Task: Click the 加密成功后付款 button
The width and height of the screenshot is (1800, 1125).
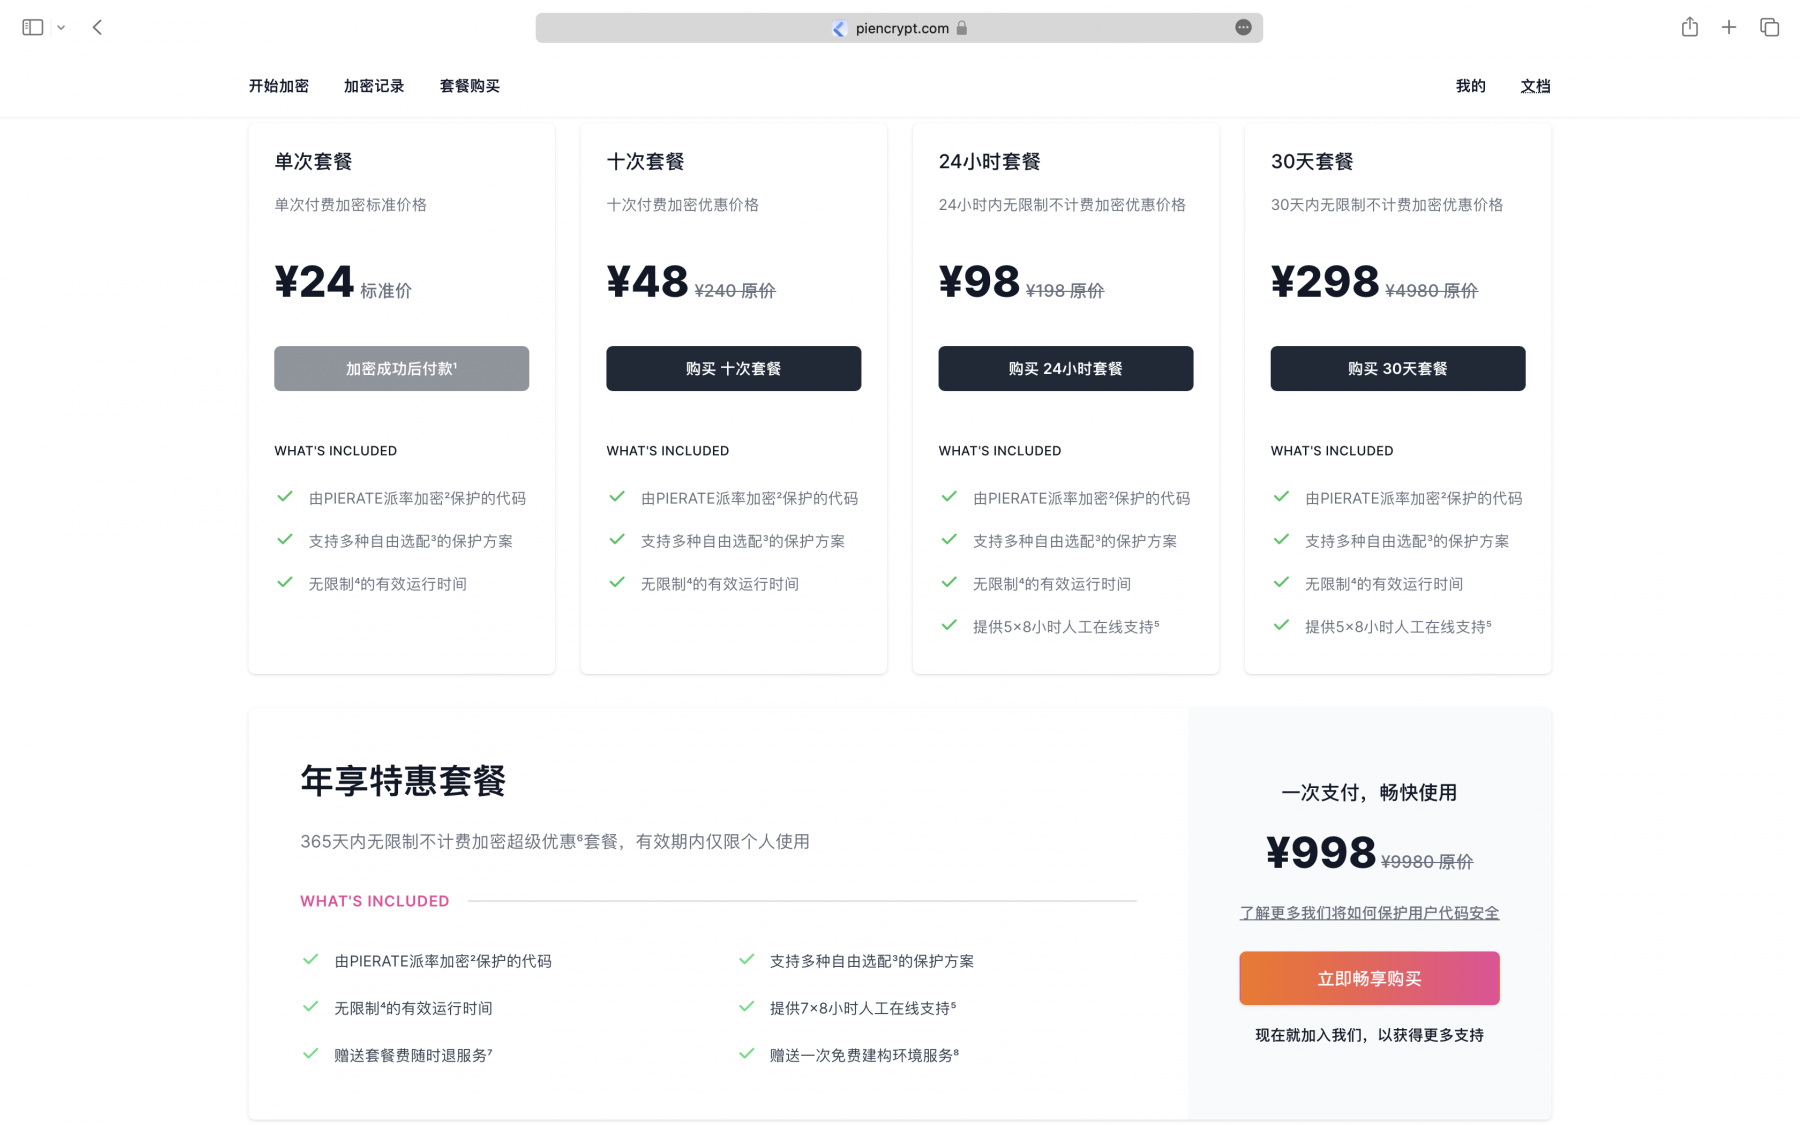Action: [x=402, y=369]
